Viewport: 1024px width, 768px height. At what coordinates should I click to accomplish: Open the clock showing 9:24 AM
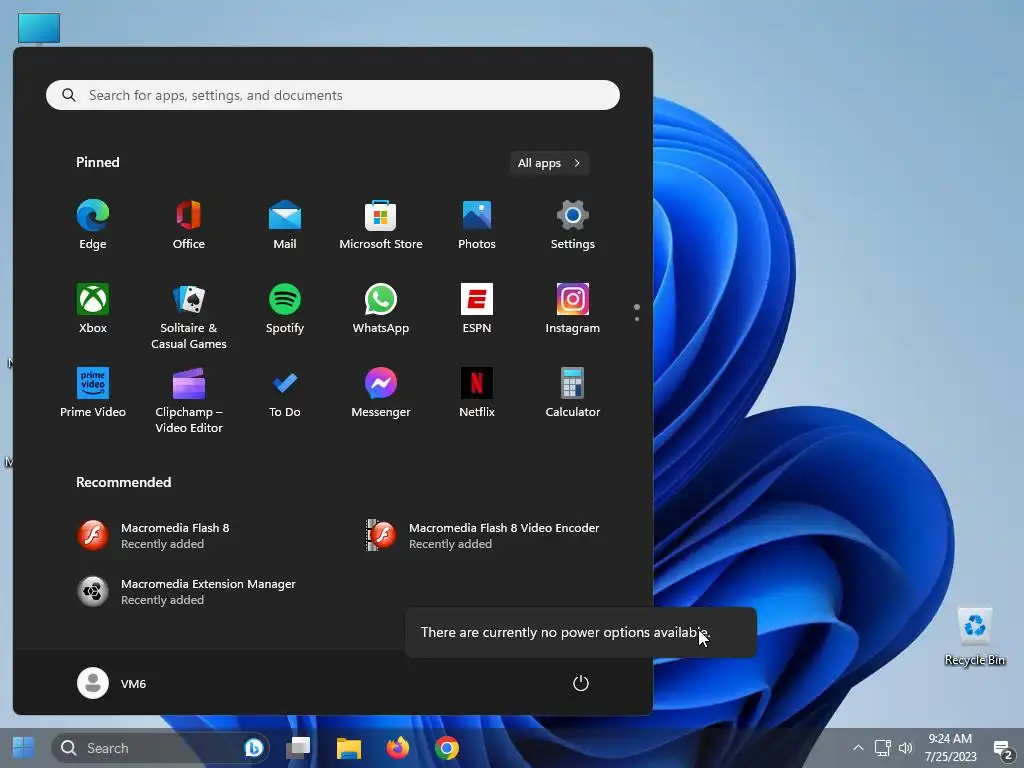pyautogui.click(x=950, y=748)
